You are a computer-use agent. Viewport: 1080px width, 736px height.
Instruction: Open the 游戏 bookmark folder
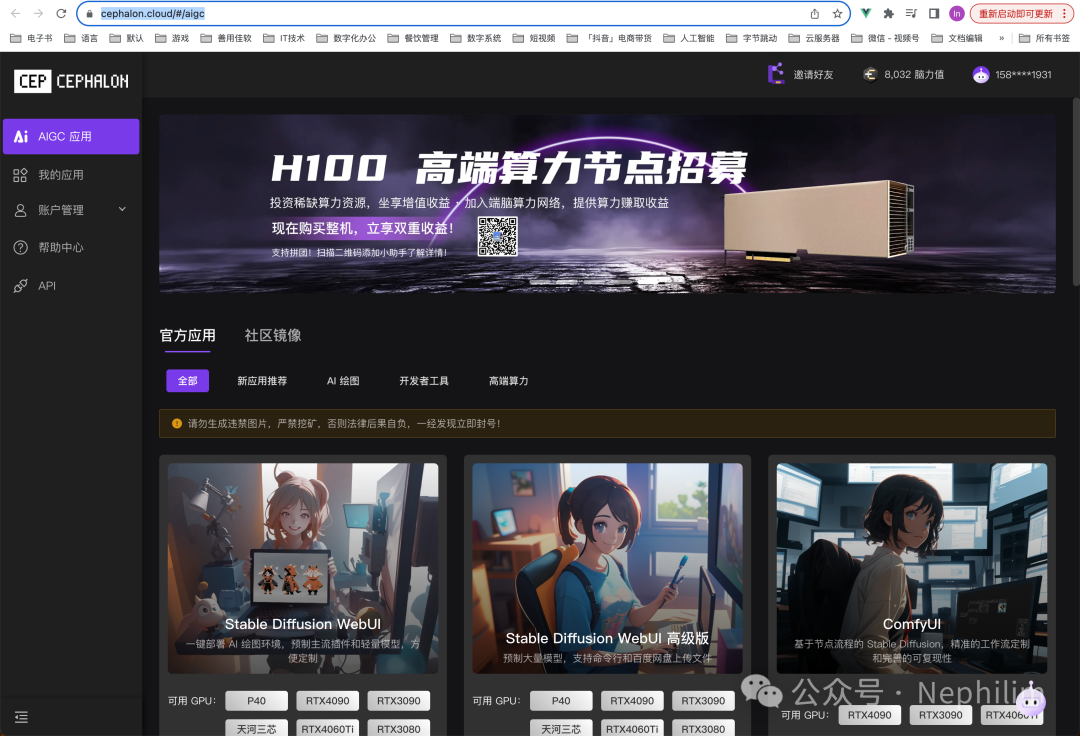click(172, 39)
